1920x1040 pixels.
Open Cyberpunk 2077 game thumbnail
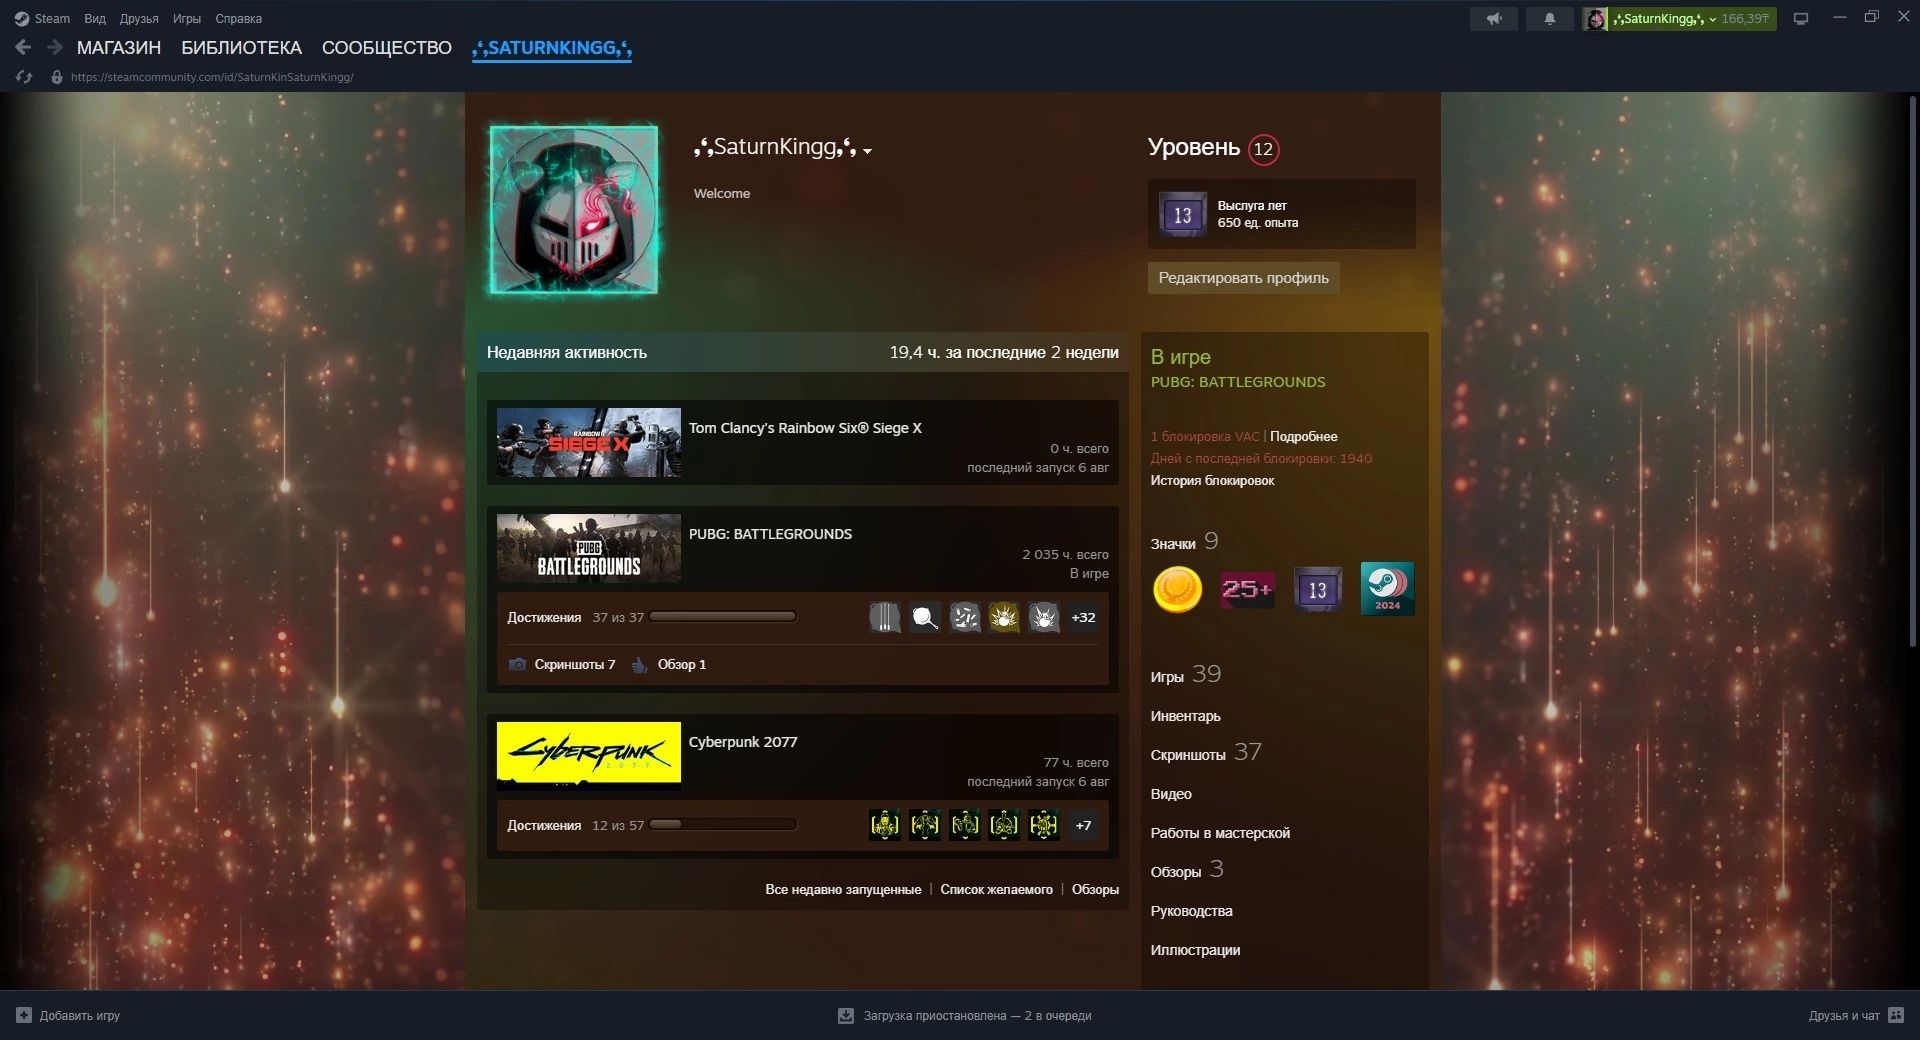(589, 756)
